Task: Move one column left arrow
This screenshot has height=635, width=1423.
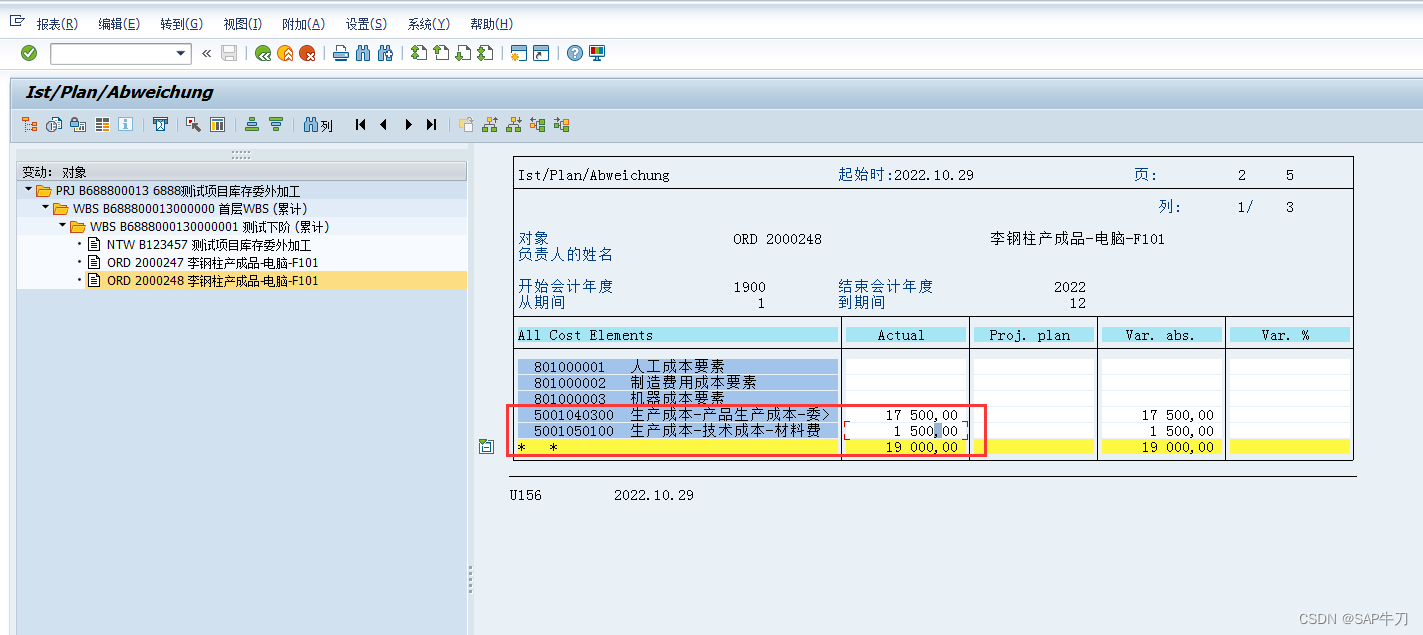Action: pyautogui.click(x=383, y=125)
